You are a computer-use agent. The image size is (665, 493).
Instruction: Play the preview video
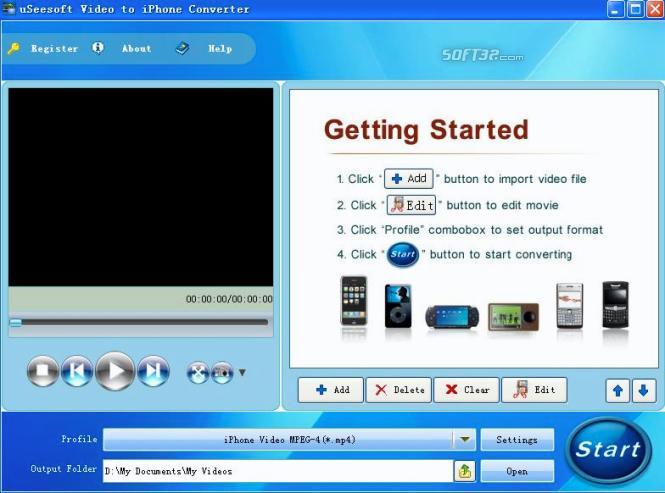point(115,371)
